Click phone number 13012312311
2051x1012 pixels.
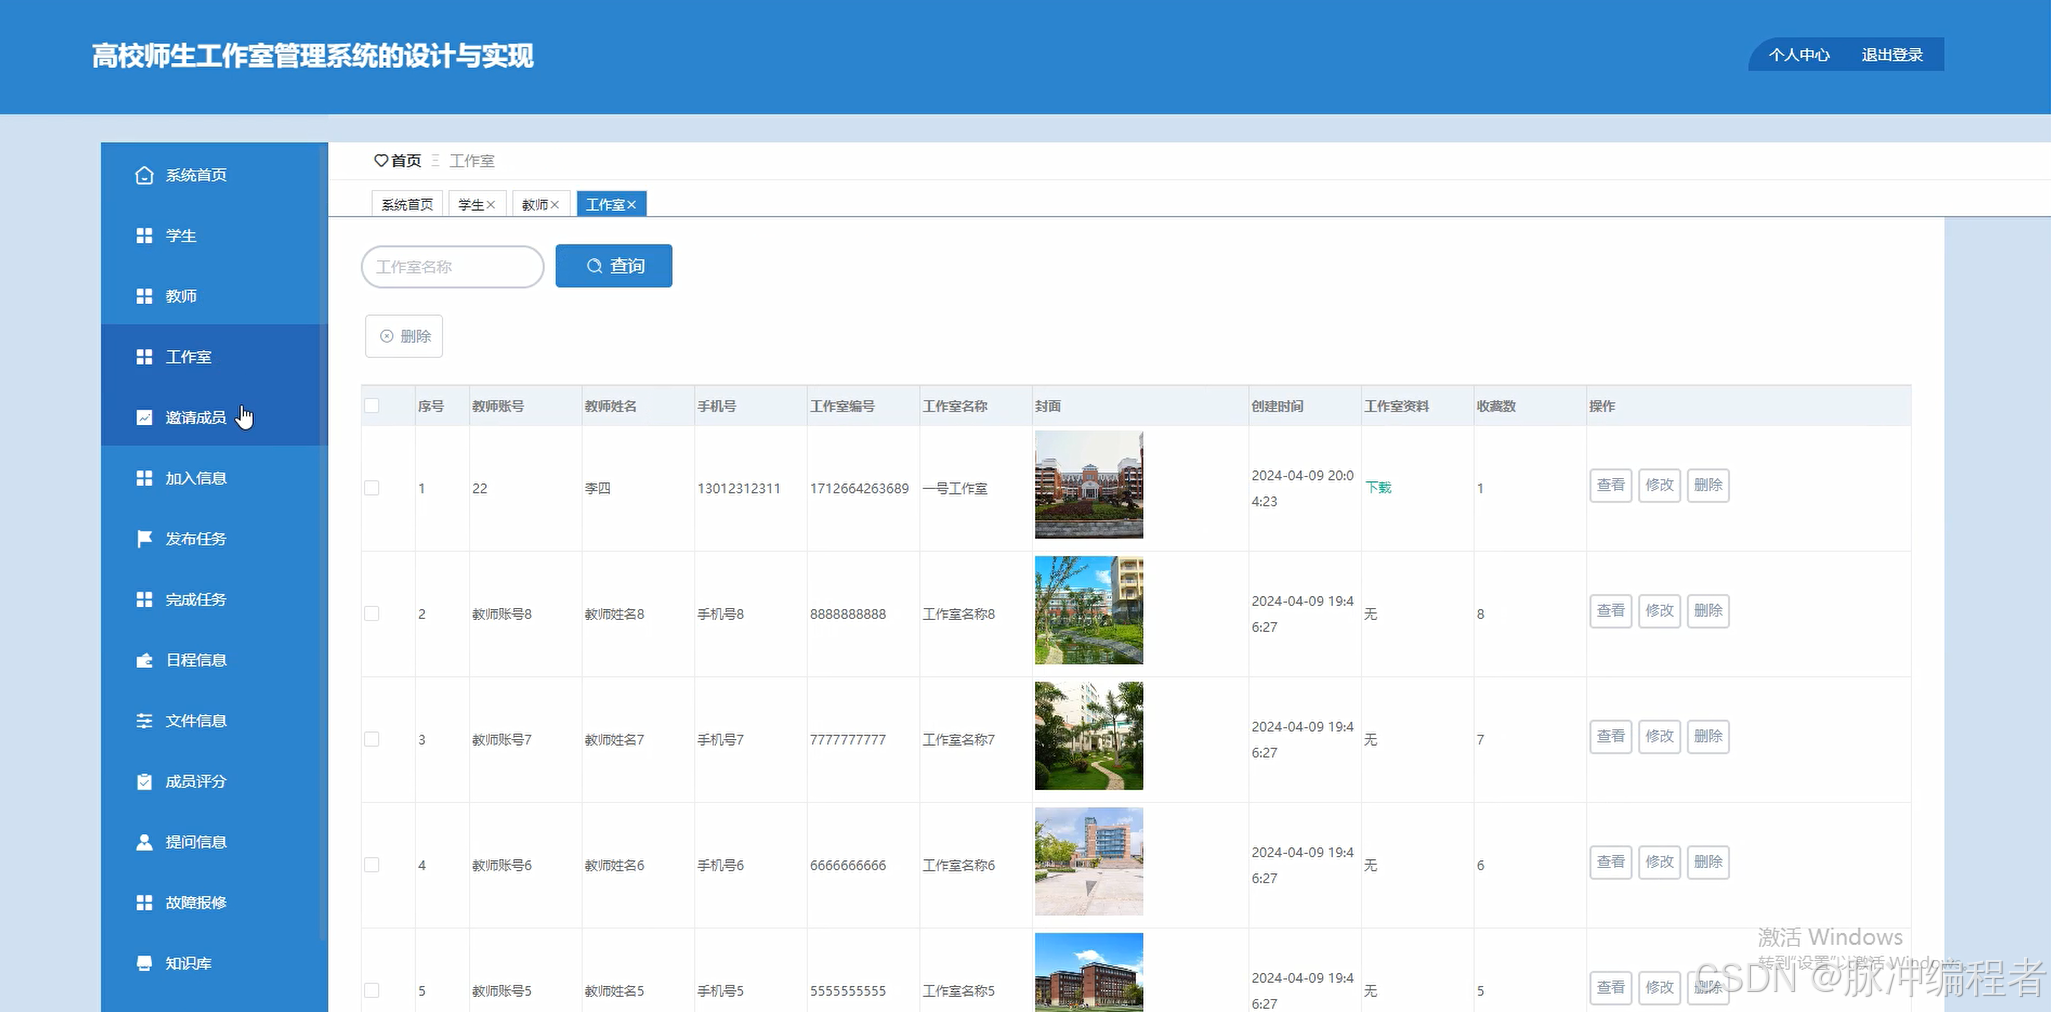pos(739,488)
